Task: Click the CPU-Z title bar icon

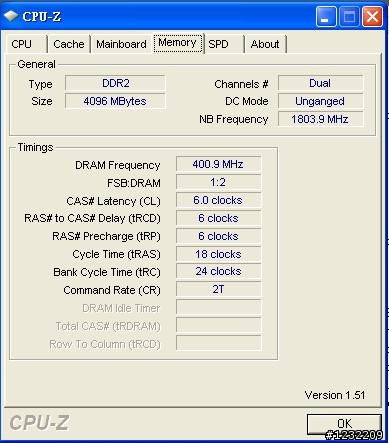Action: pyautogui.click(x=11, y=16)
